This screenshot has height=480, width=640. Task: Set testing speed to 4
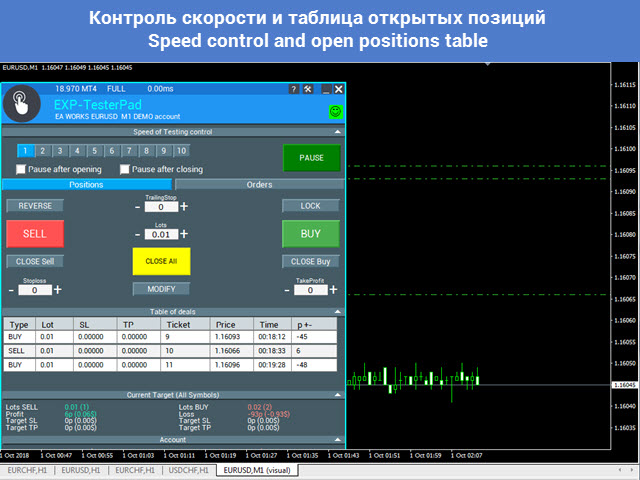click(x=77, y=151)
